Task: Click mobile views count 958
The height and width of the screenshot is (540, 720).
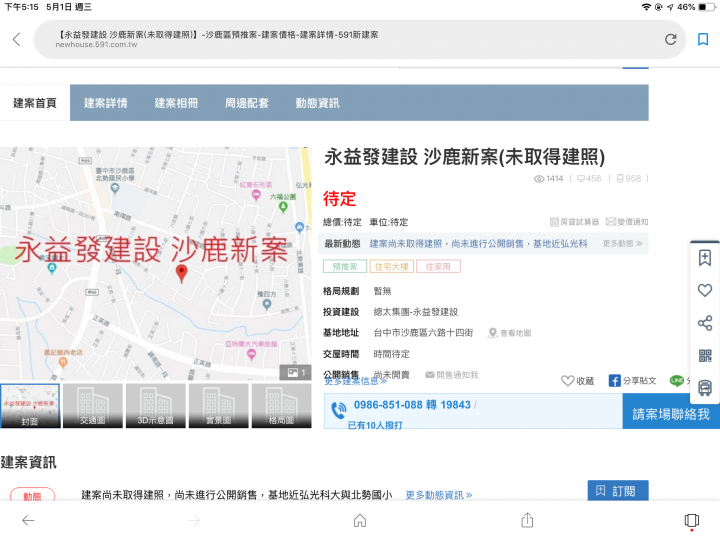Action: (629, 179)
